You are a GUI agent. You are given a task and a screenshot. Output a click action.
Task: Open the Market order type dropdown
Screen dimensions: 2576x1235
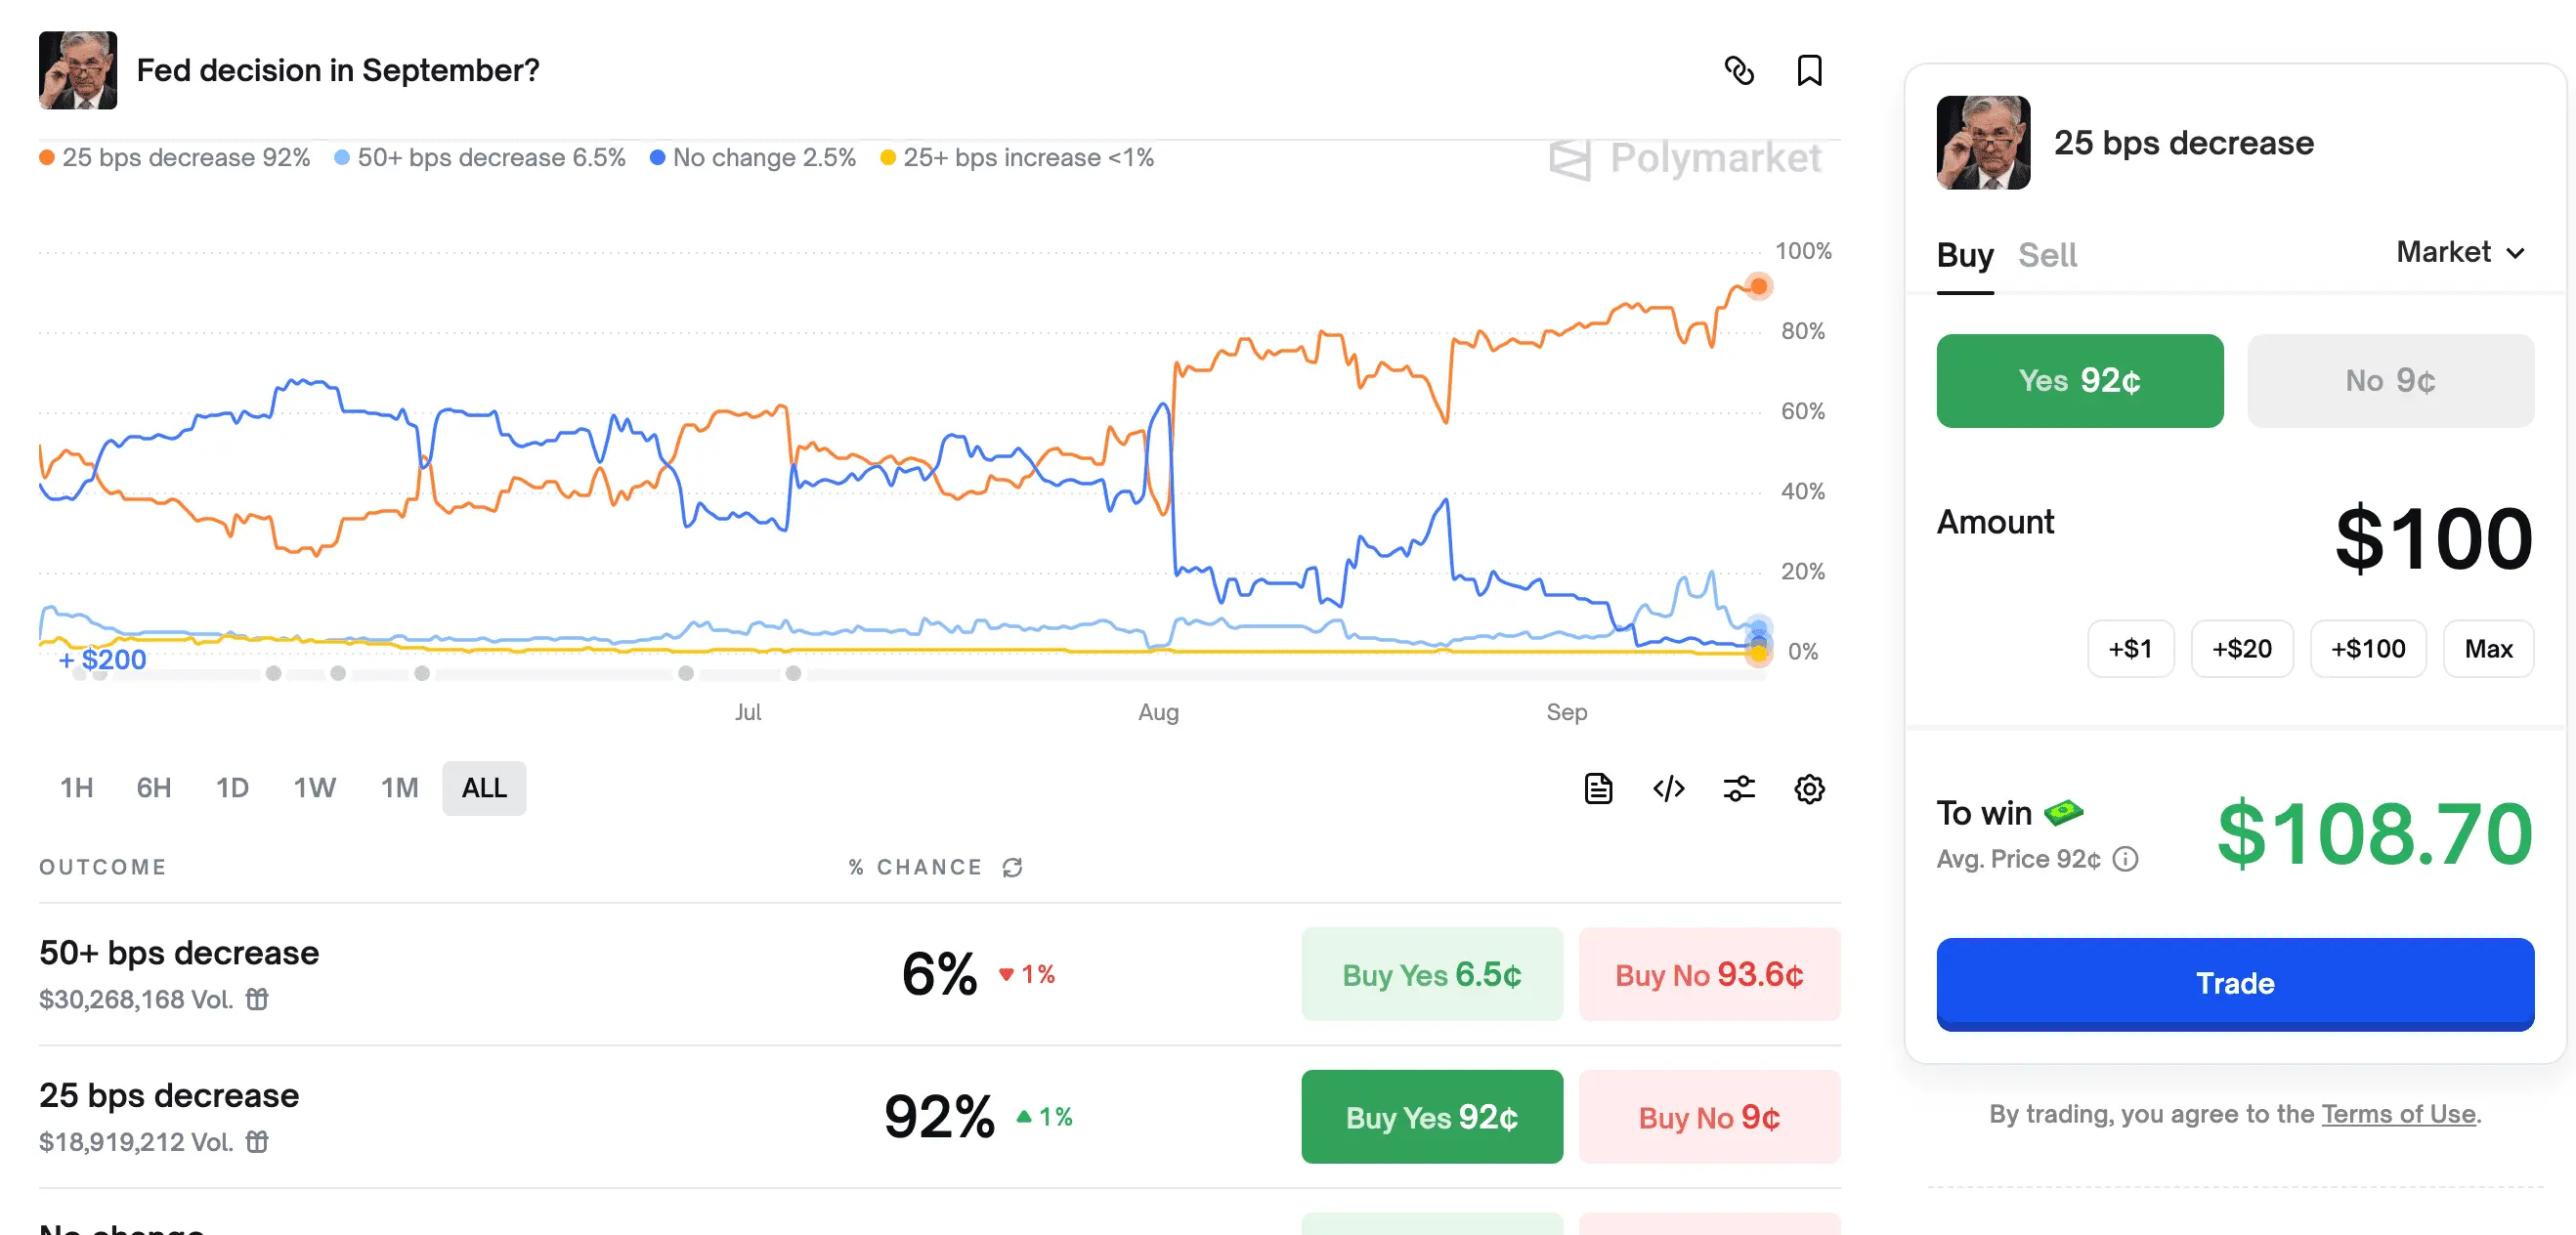(2461, 252)
